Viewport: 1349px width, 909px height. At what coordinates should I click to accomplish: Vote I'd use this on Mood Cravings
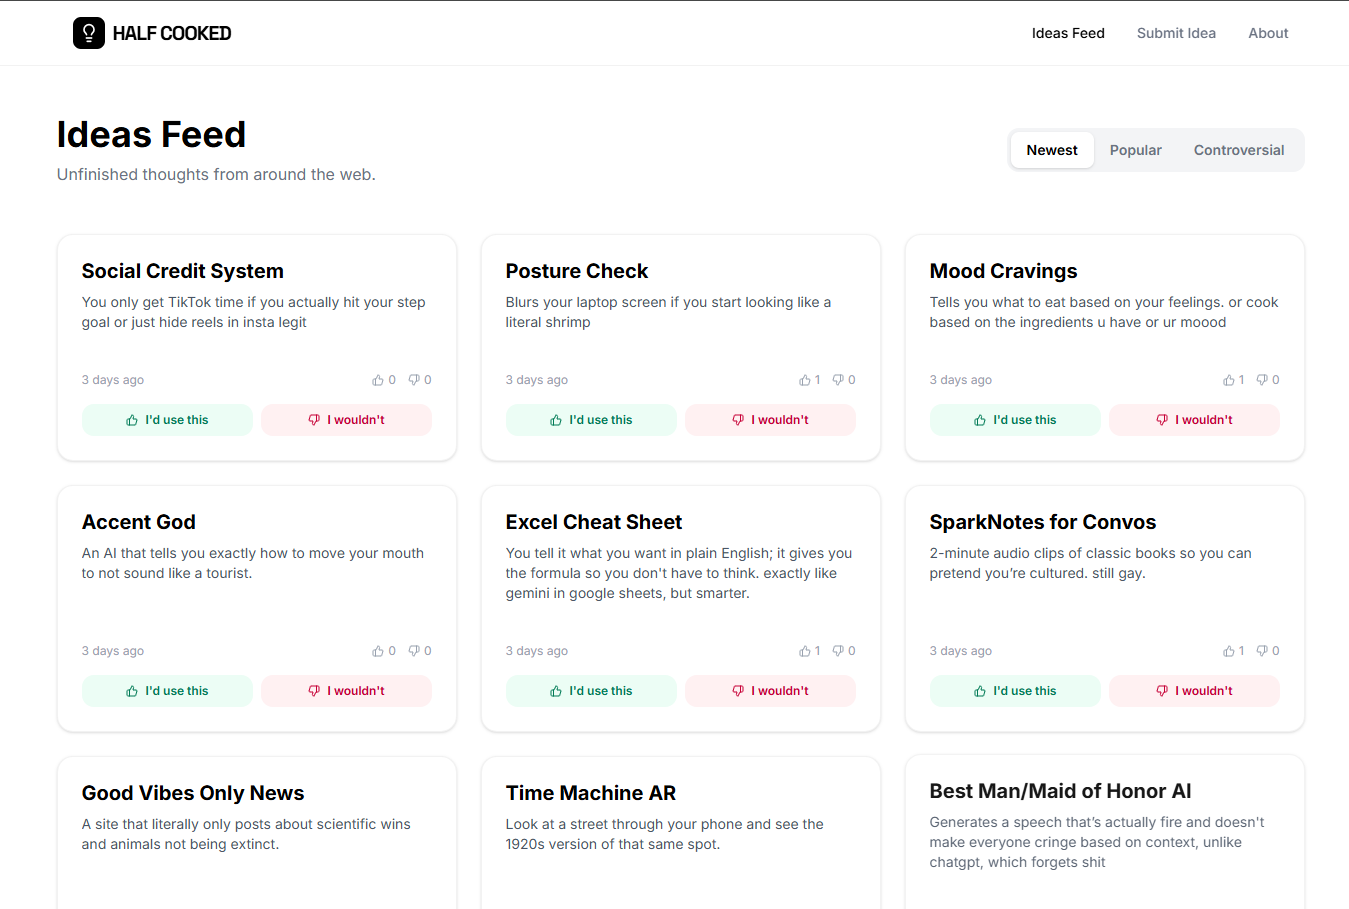[x=1014, y=420]
